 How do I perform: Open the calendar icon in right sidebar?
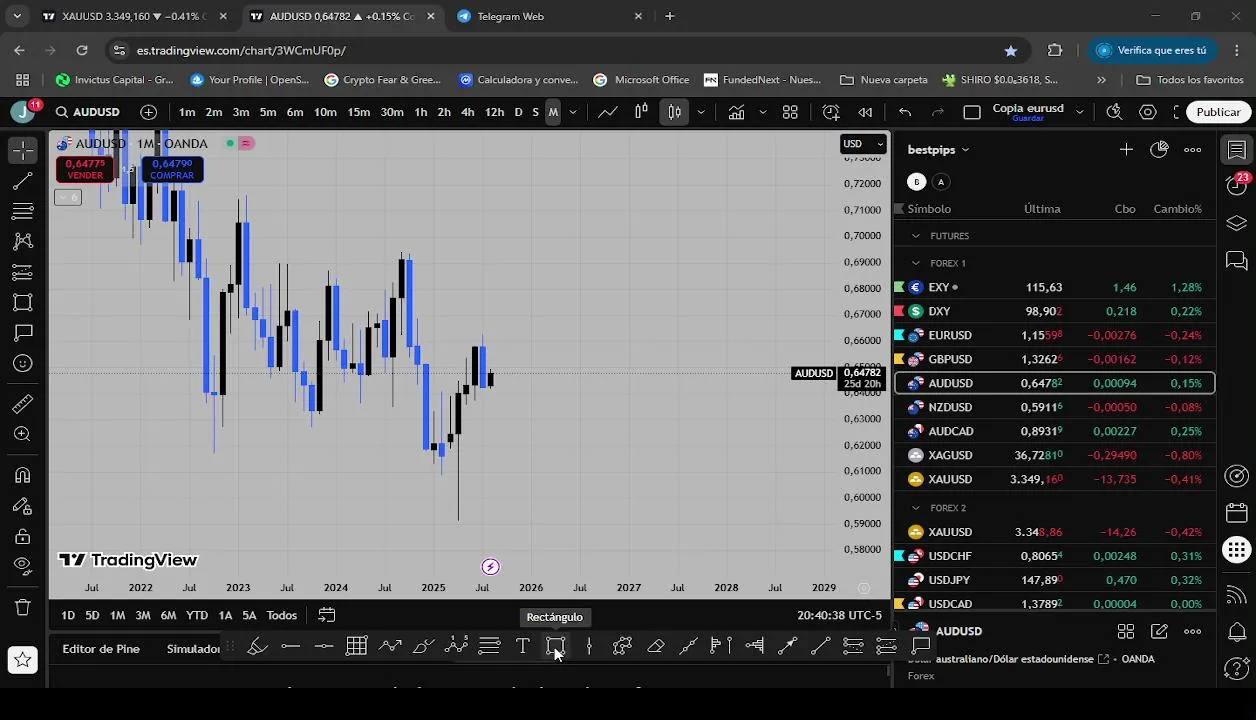(x=1237, y=512)
